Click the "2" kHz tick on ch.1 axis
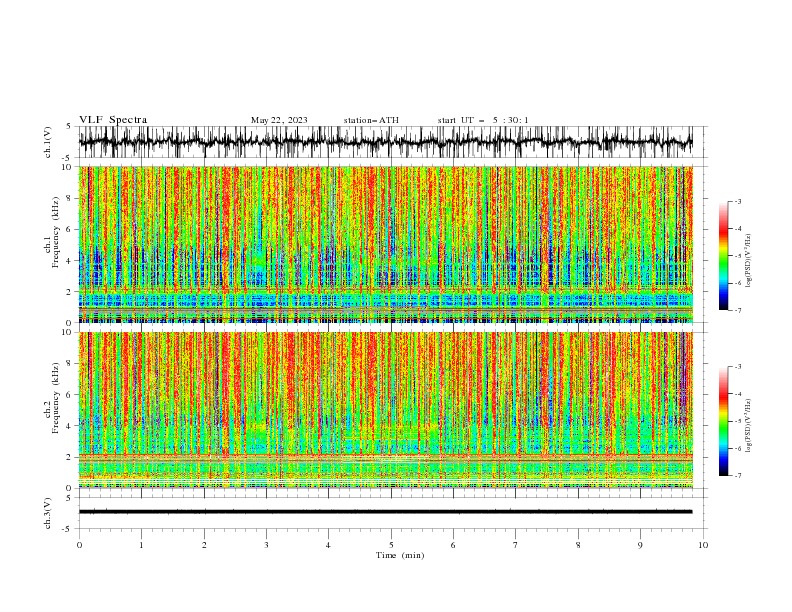 click(x=70, y=292)
